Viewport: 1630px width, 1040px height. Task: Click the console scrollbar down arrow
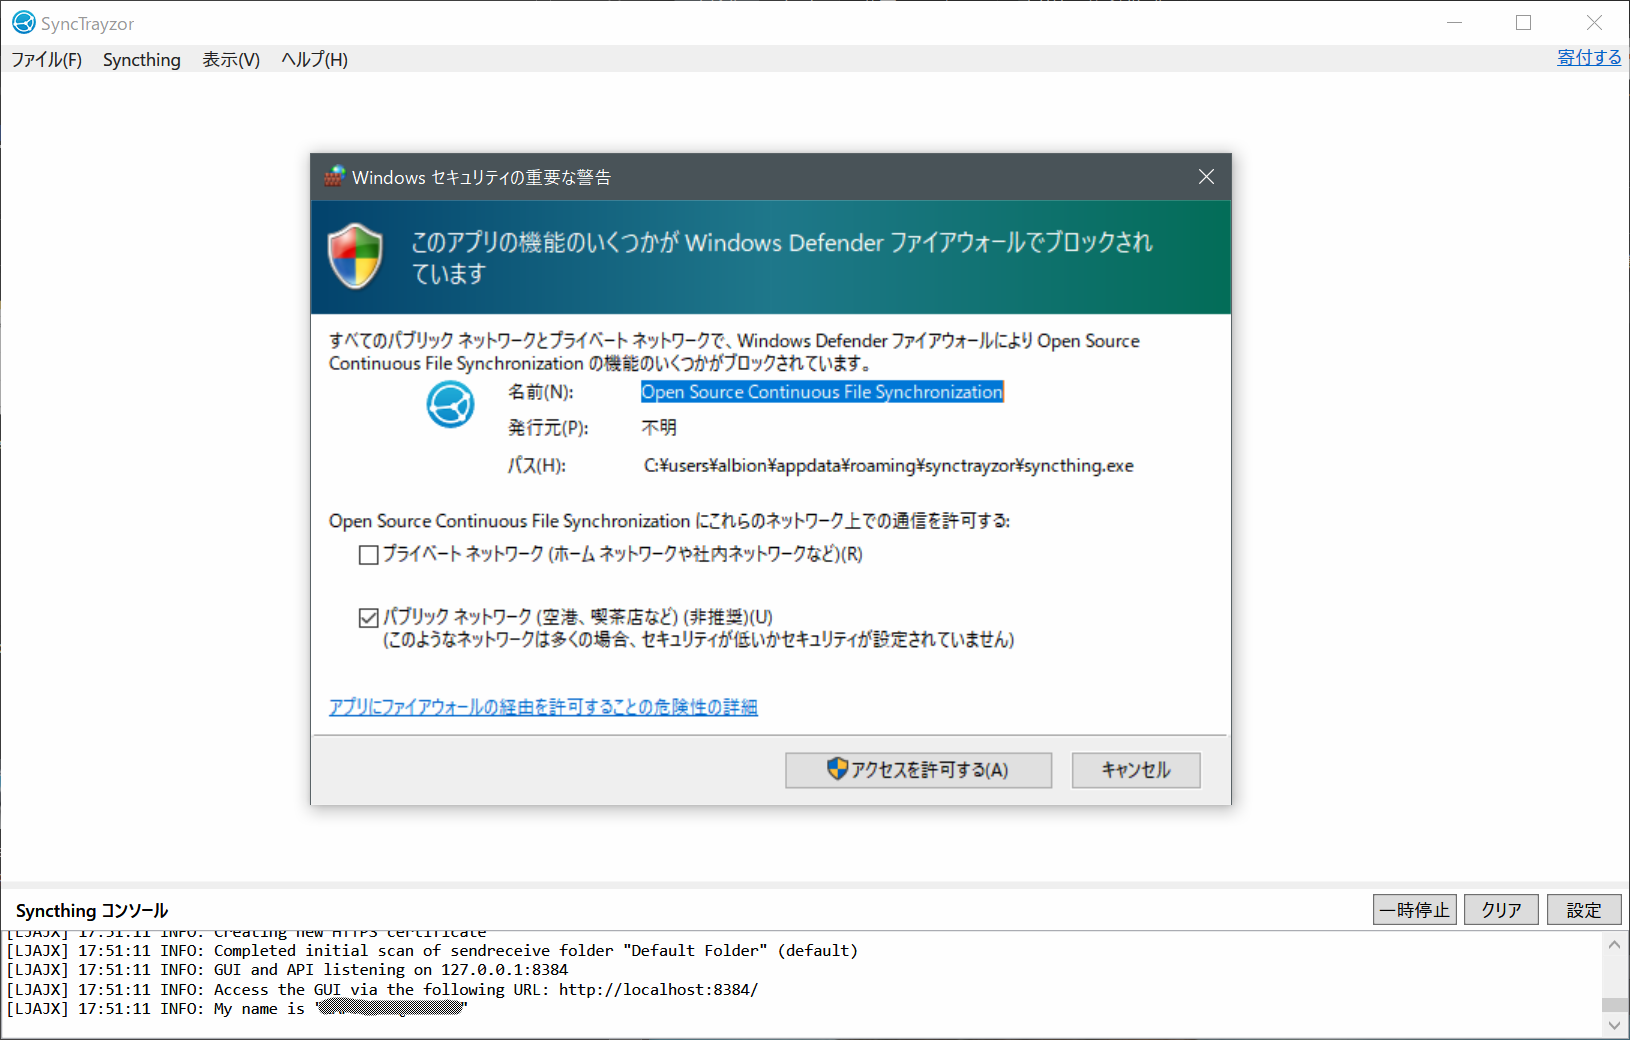1614,1024
